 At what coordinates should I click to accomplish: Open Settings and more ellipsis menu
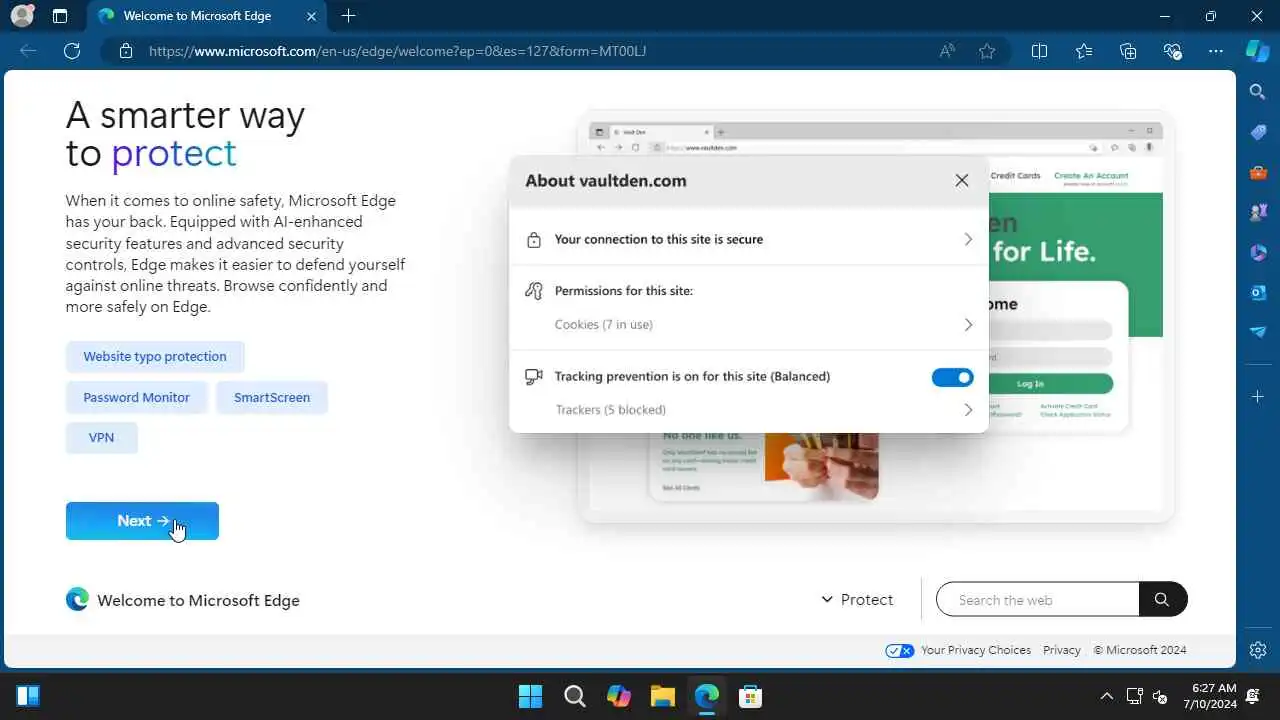[1216, 51]
